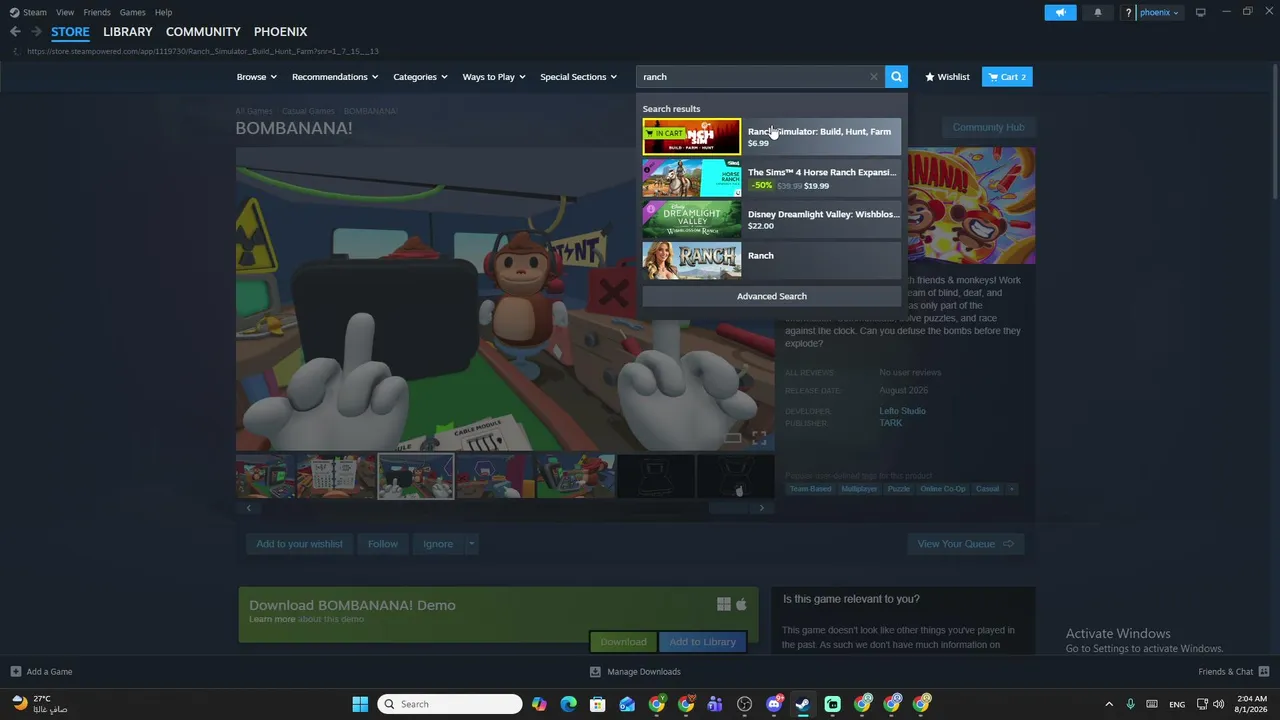Go back using the back arrow
The image size is (1280, 720).
tap(15, 32)
